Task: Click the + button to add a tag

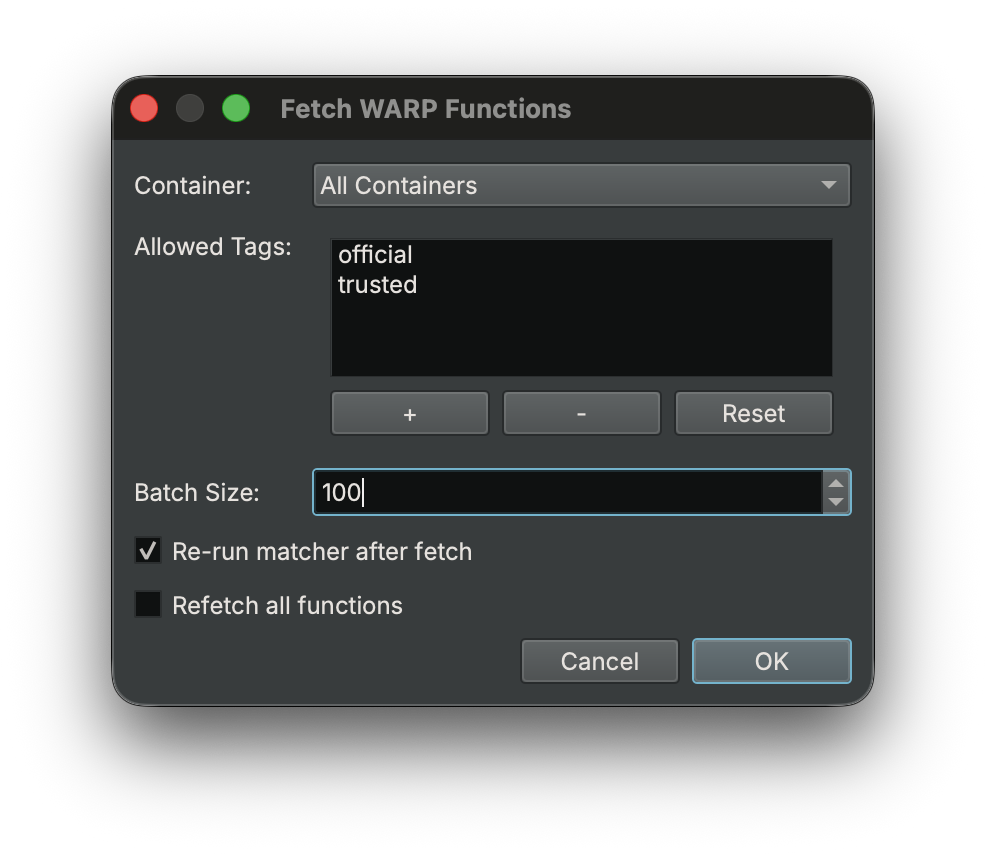Action: (409, 412)
